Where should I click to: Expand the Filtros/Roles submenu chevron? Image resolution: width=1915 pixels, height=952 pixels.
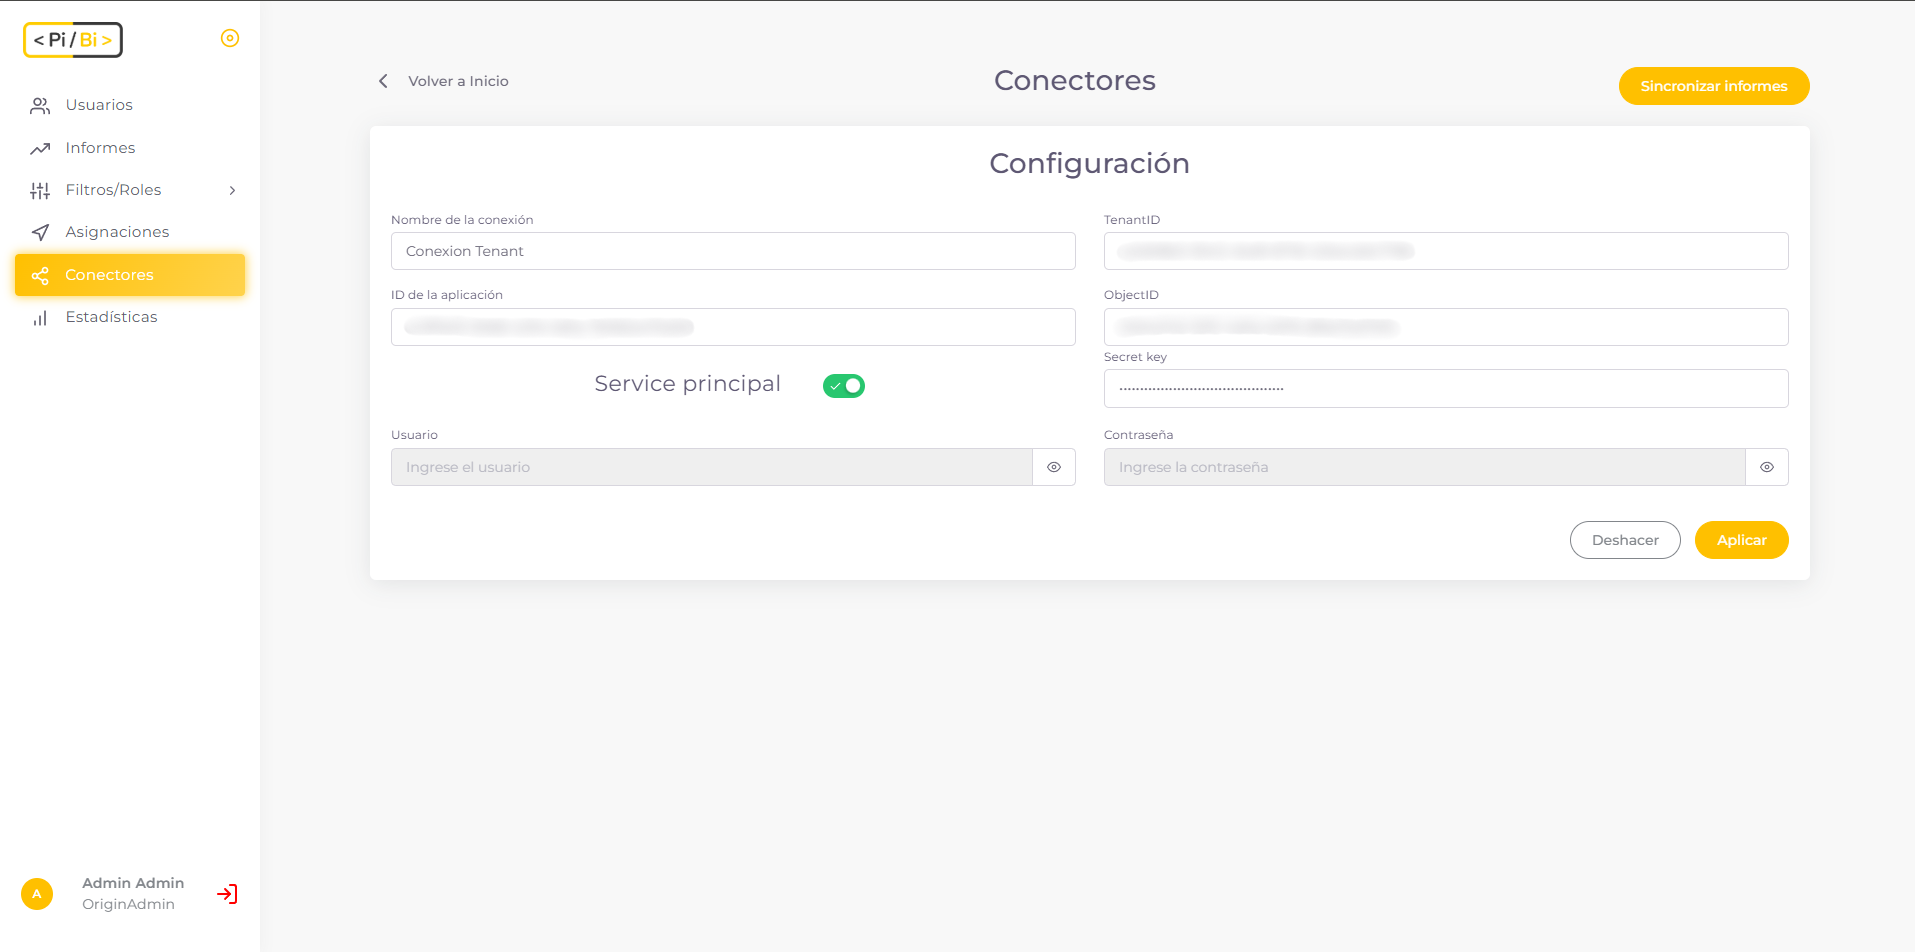coord(232,190)
